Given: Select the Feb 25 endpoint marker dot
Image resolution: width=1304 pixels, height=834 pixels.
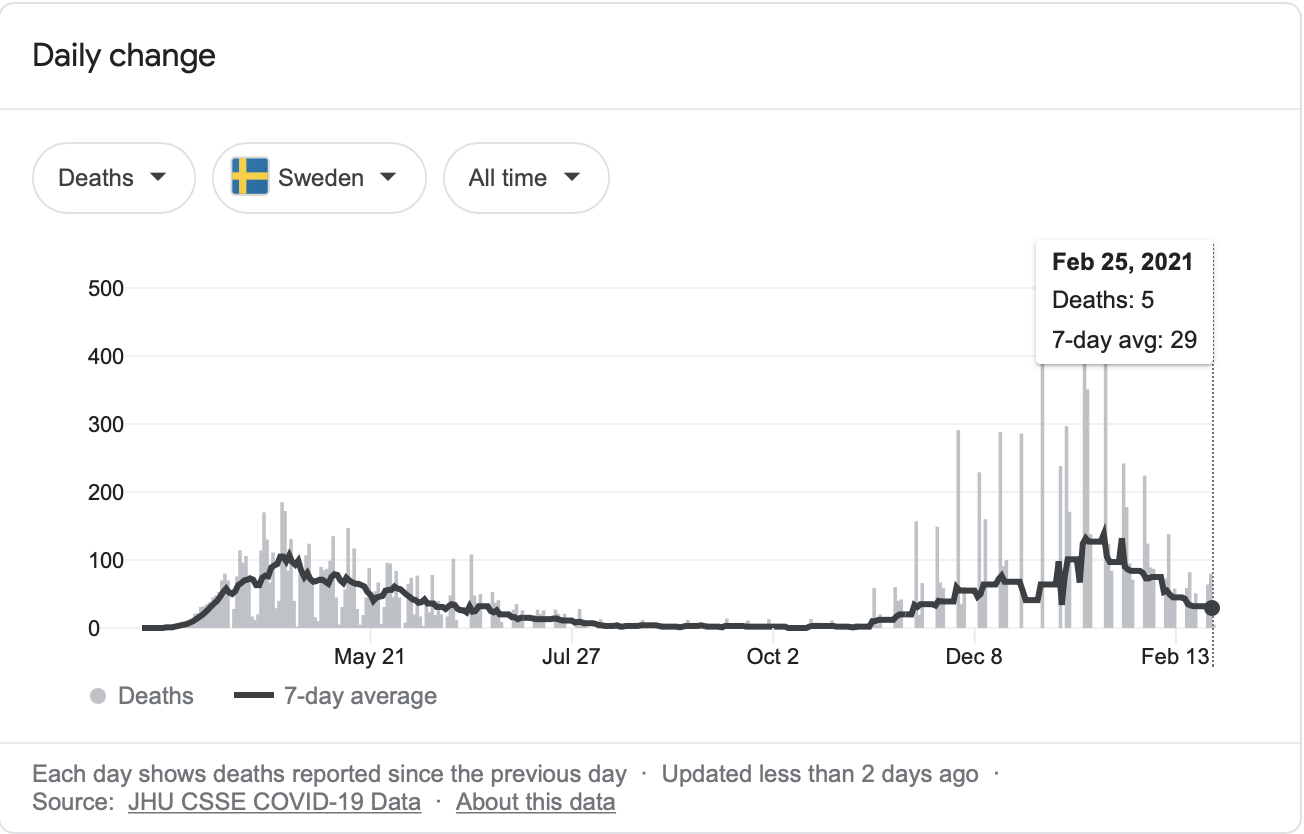Looking at the screenshot, I should pyautogui.click(x=1212, y=608).
